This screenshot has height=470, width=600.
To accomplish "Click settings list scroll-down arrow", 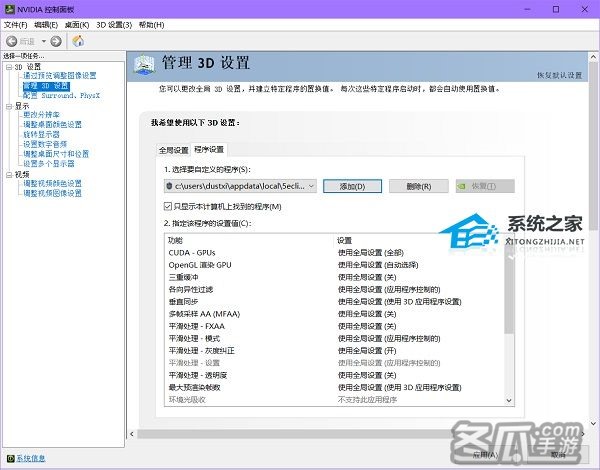I will (x=509, y=400).
